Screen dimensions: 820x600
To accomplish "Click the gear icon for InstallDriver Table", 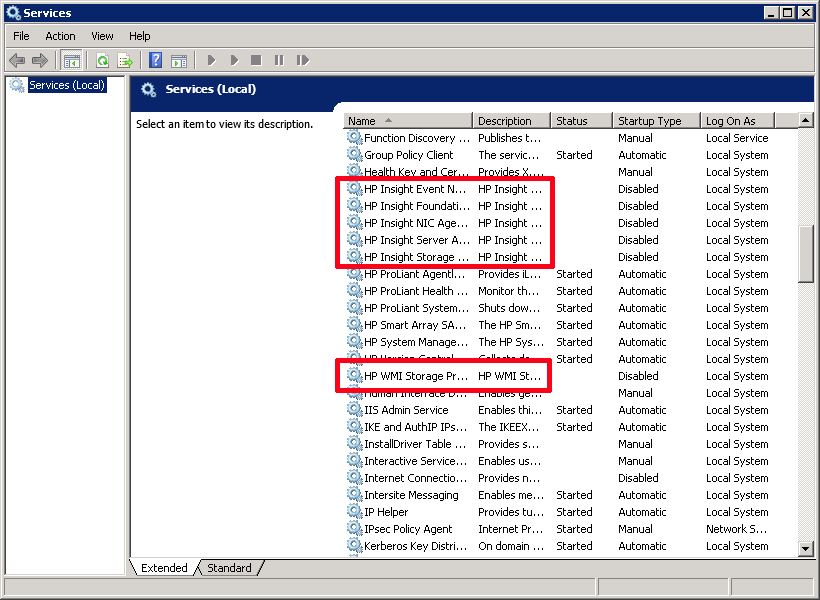I will (355, 444).
